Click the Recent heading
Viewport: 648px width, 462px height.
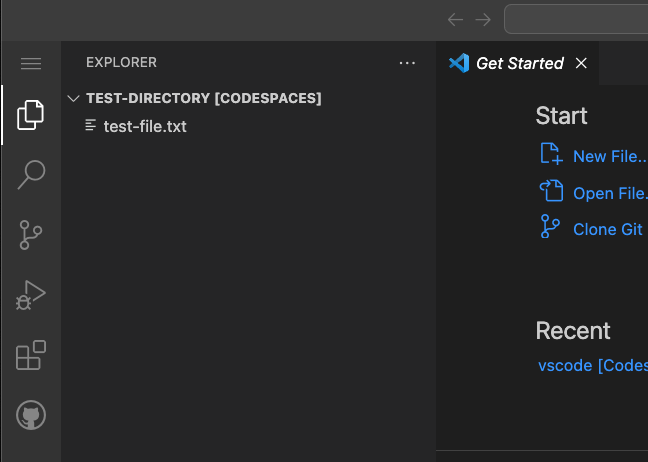(573, 331)
